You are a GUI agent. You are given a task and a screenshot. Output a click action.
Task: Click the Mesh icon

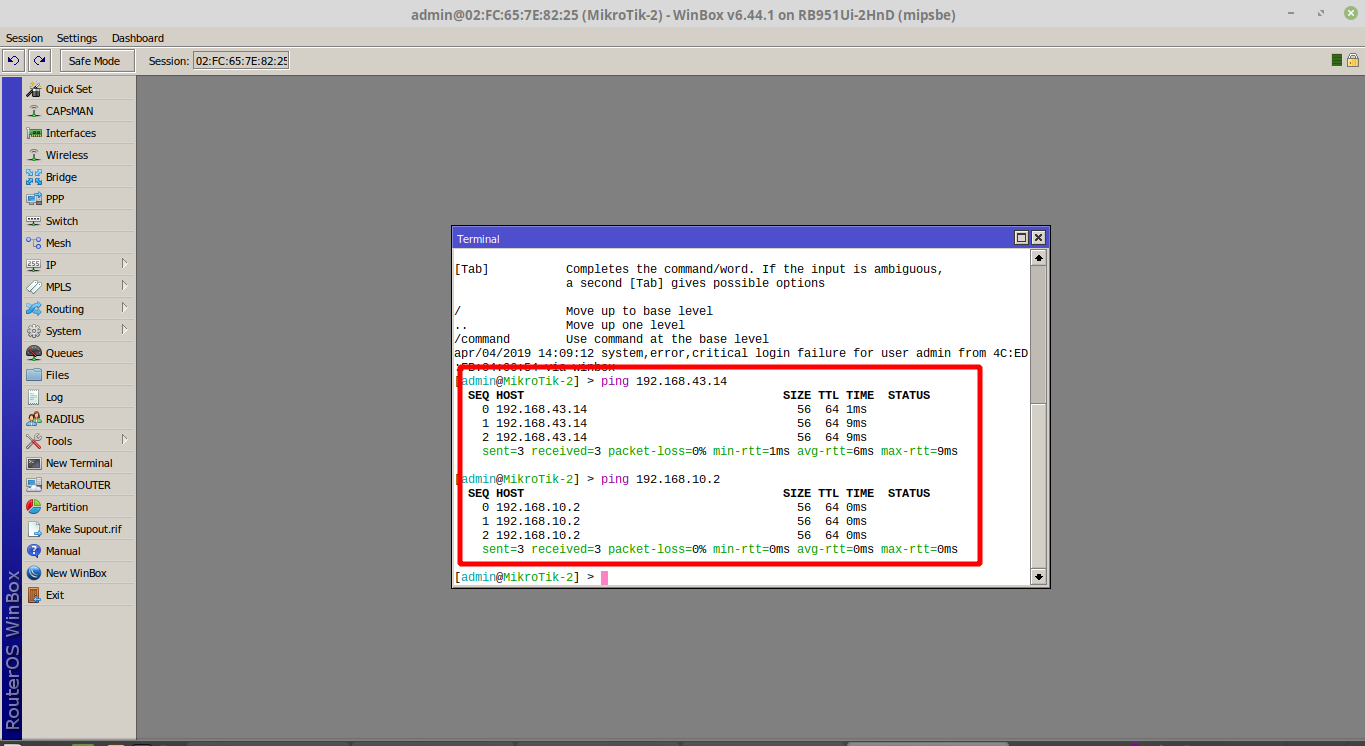click(x=34, y=243)
